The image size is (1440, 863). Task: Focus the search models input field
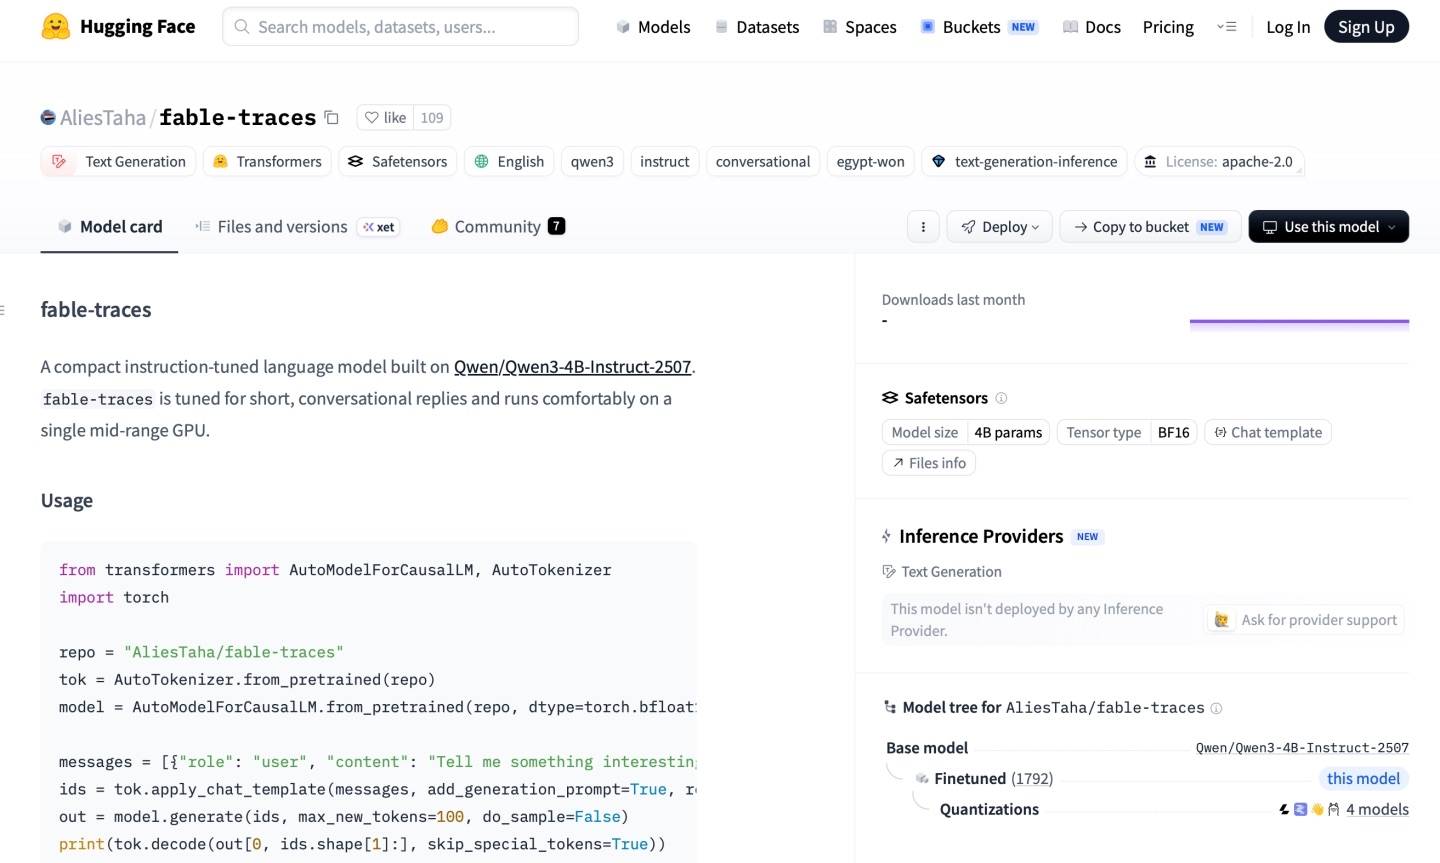pos(400,27)
